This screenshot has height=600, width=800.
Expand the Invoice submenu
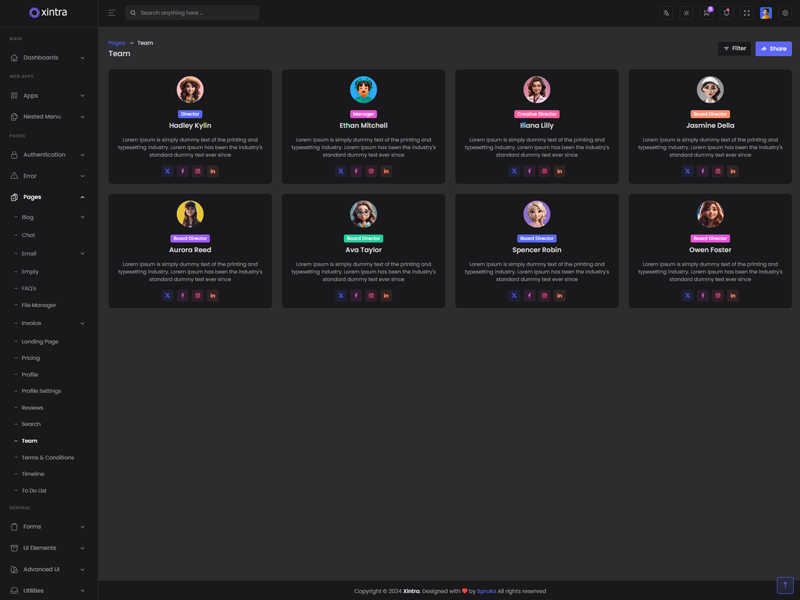coord(48,323)
